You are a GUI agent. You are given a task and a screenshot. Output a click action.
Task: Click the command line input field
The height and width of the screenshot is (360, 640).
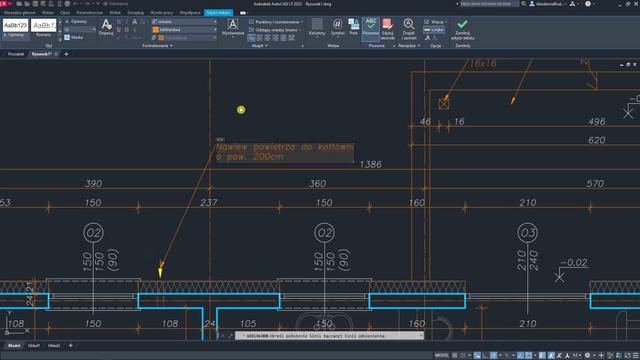point(329,336)
